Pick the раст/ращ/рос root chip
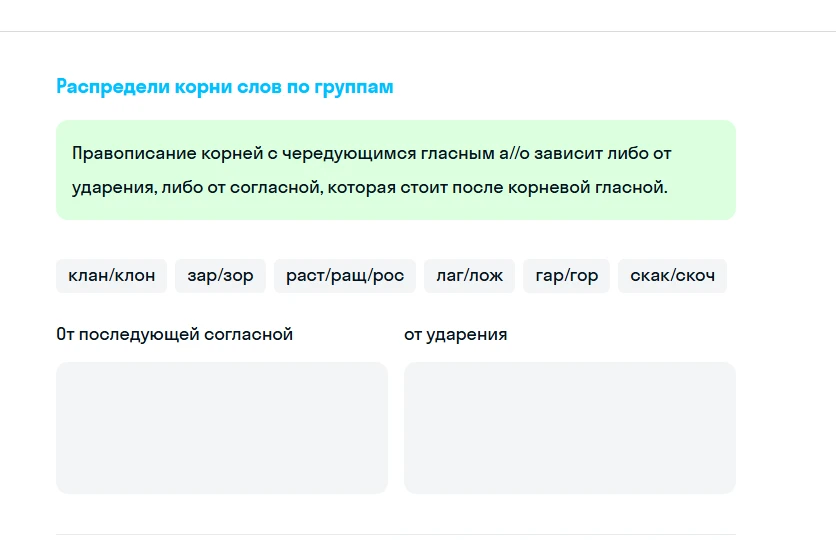Image resolution: width=836 pixels, height=540 pixels. (x=345, y=276)
